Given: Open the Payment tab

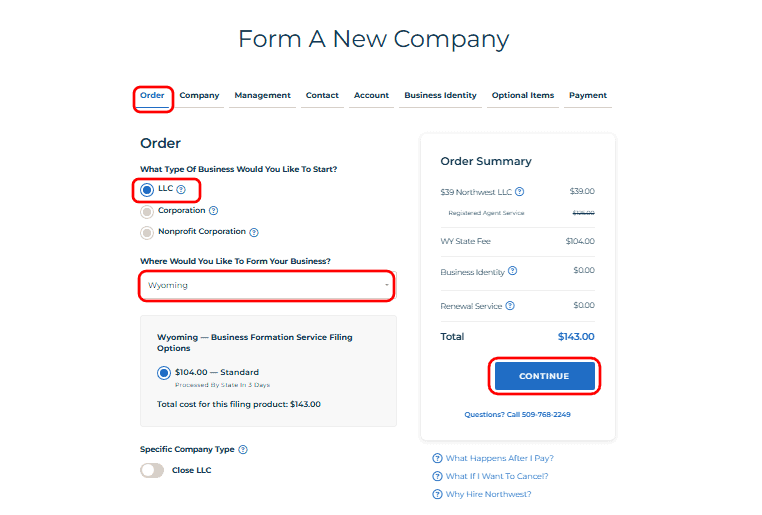Looking at the screenshot, I should click(x=588, y=96).
